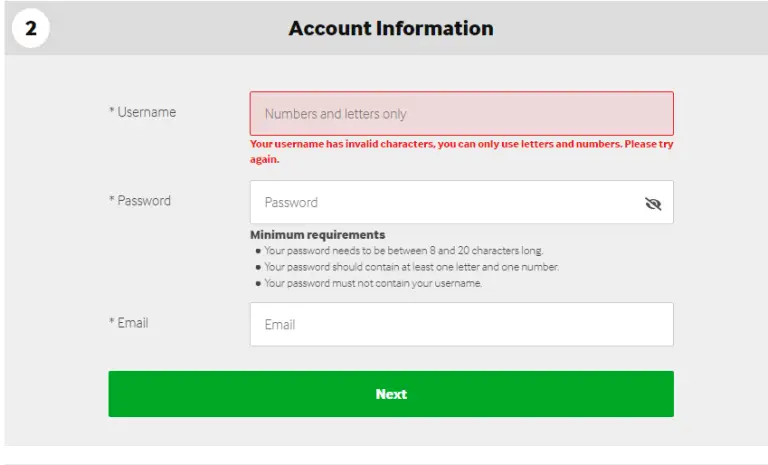Click the Password field label

tap(144, 201)
